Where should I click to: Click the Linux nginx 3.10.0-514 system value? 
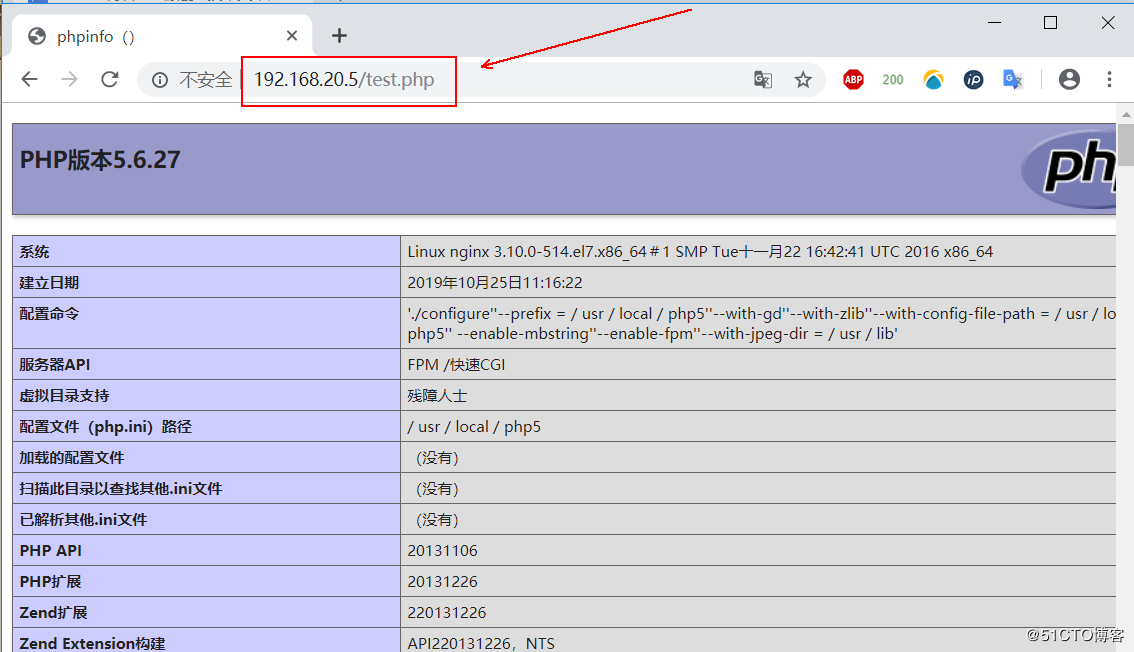(700, 252)
